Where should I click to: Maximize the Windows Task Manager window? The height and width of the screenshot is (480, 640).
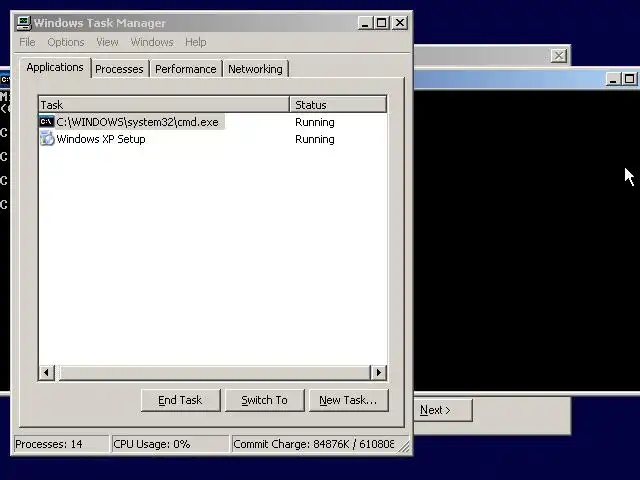coord(382,23)
